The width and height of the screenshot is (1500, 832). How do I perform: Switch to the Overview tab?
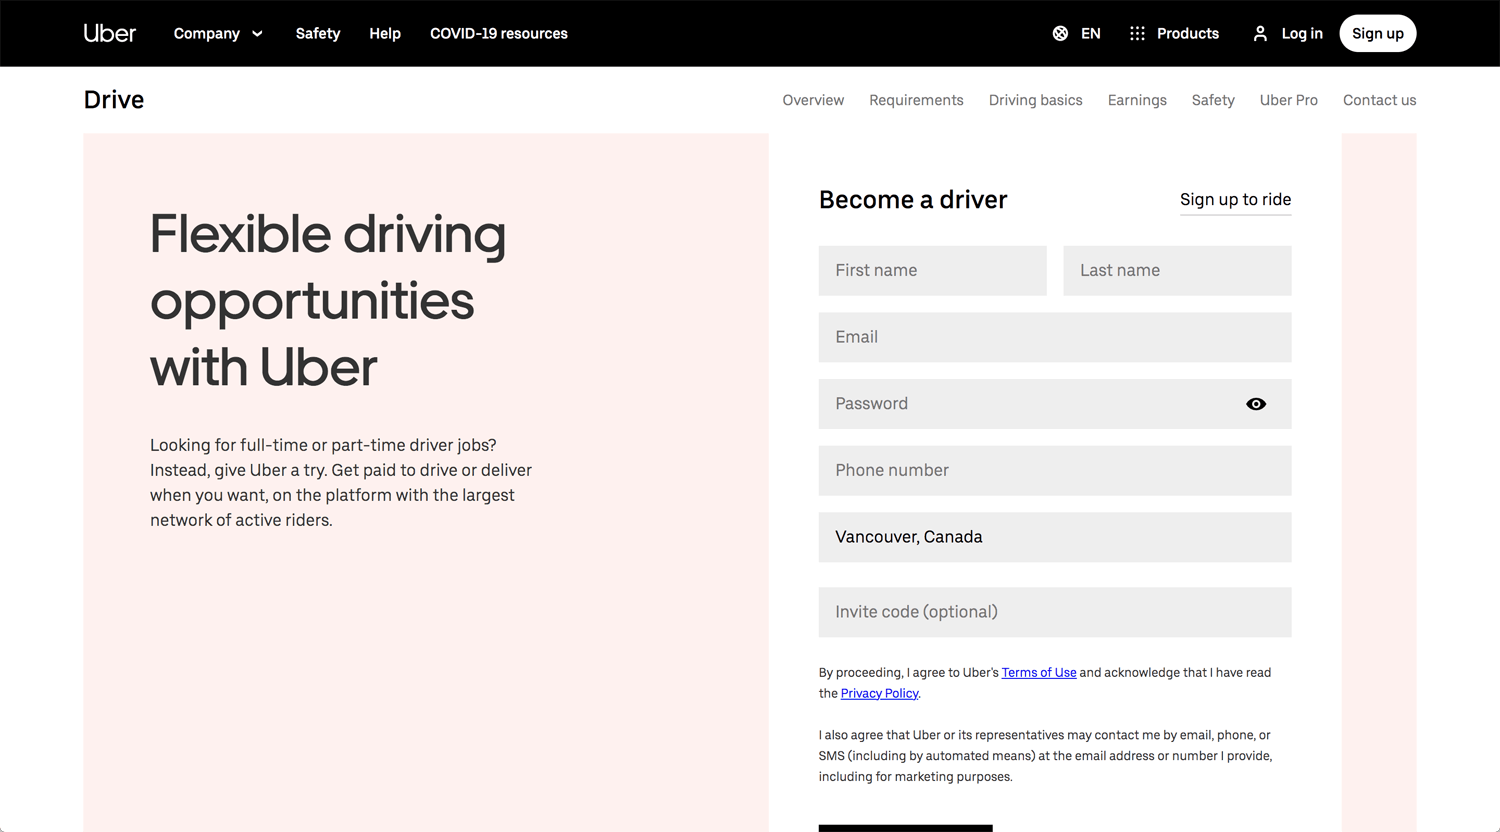(813, 100)
